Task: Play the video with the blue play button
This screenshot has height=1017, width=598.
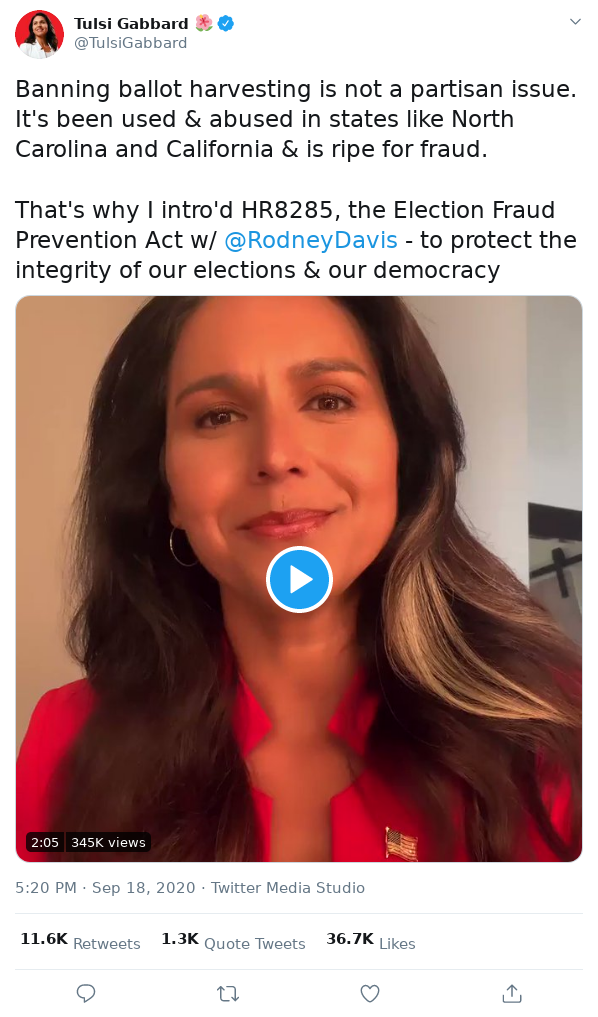Action: click(299, 579)
